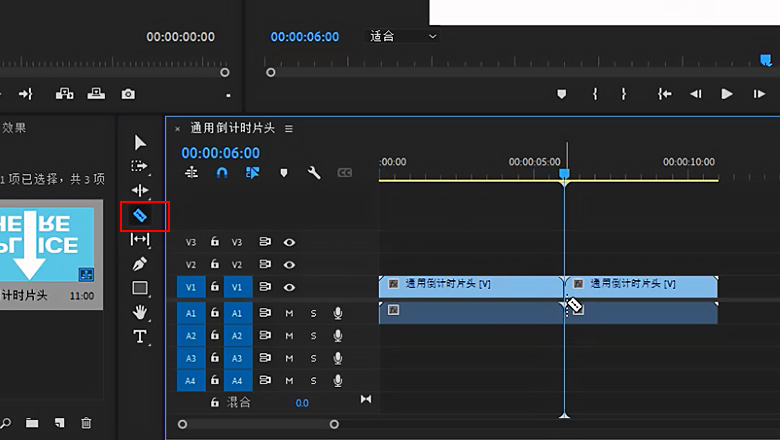Click the Program monitor timecode 00:00:06:00
This screenshot has width=780, height=440.
(x=304, y=37)
